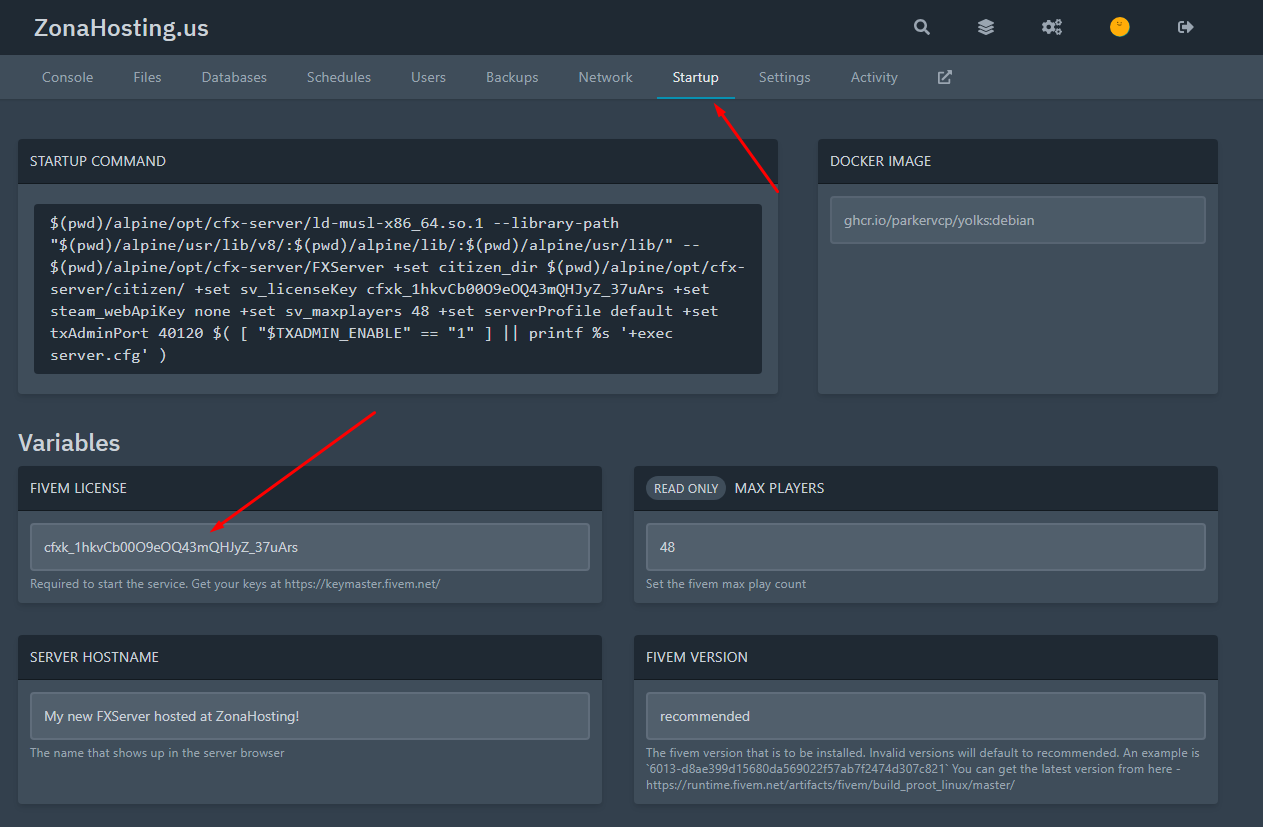Click the sign out icon
Viewport: 1263px width, 827px height.
tap(1186, 27)
